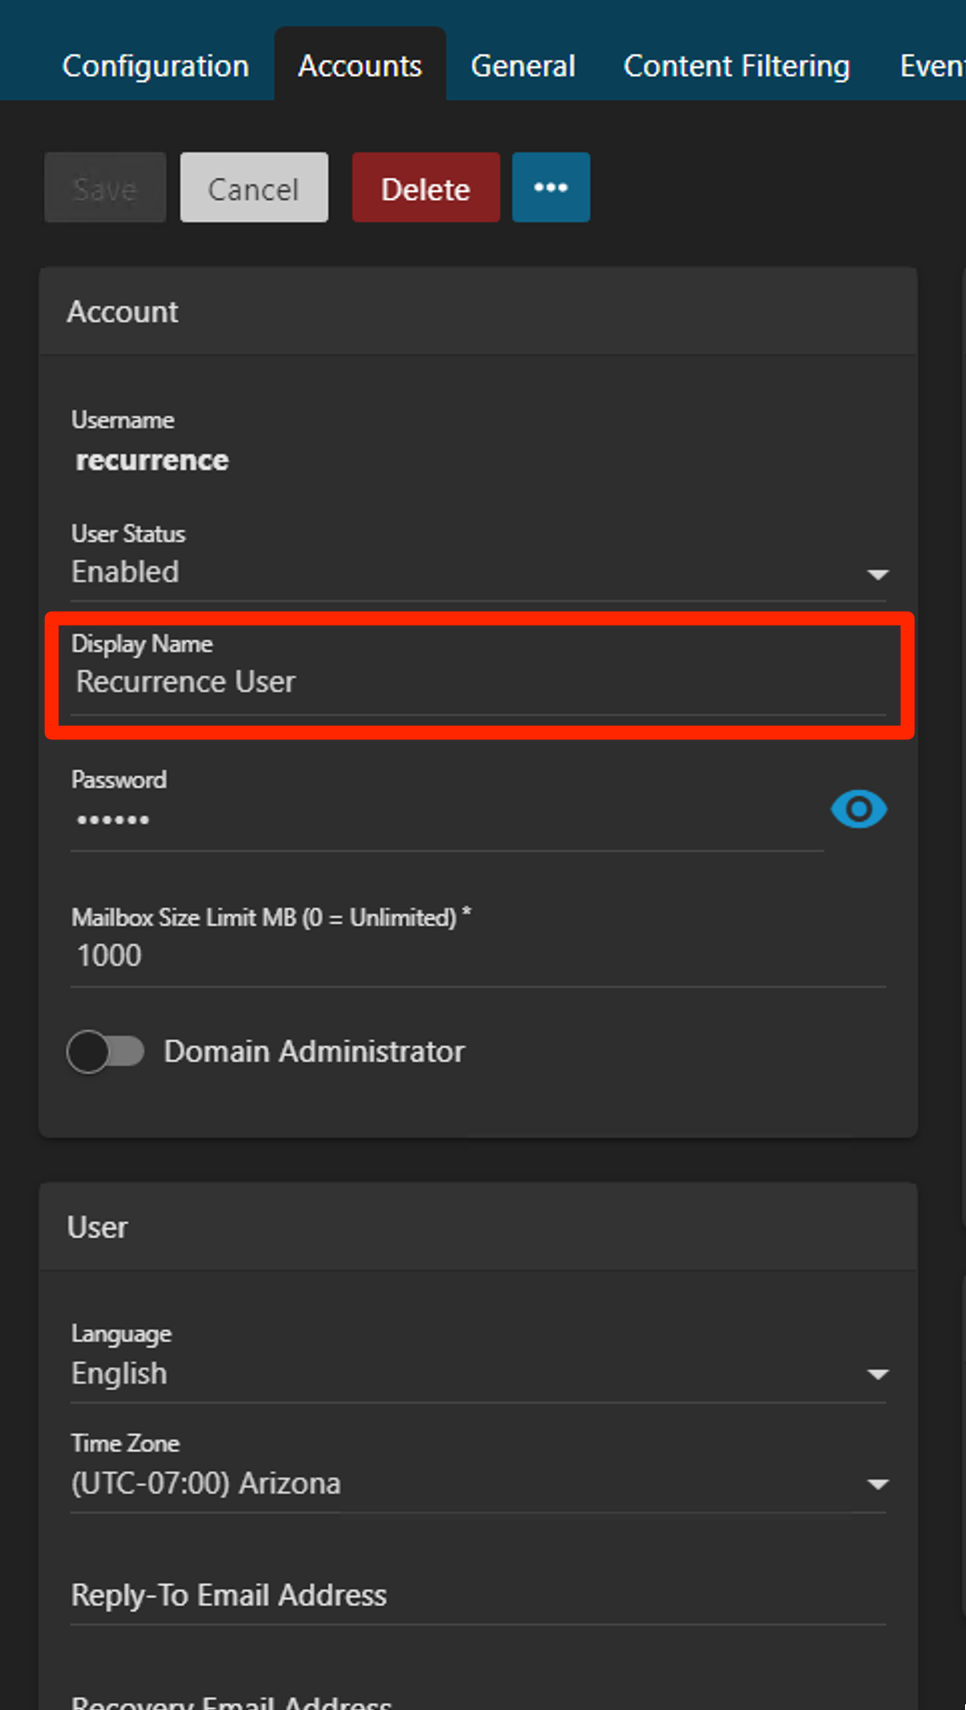Screen dimensions: 966x1710
Task: Click the greyed-out Save button
Action: 105,188
